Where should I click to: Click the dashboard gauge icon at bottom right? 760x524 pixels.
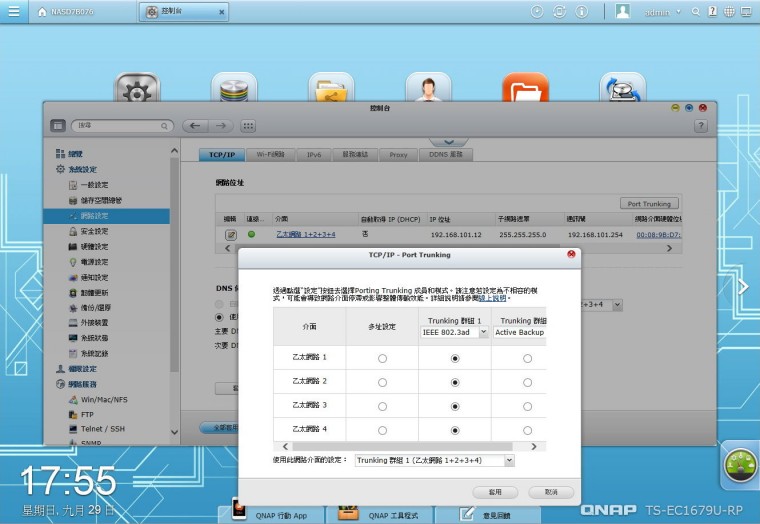(738, 466)
